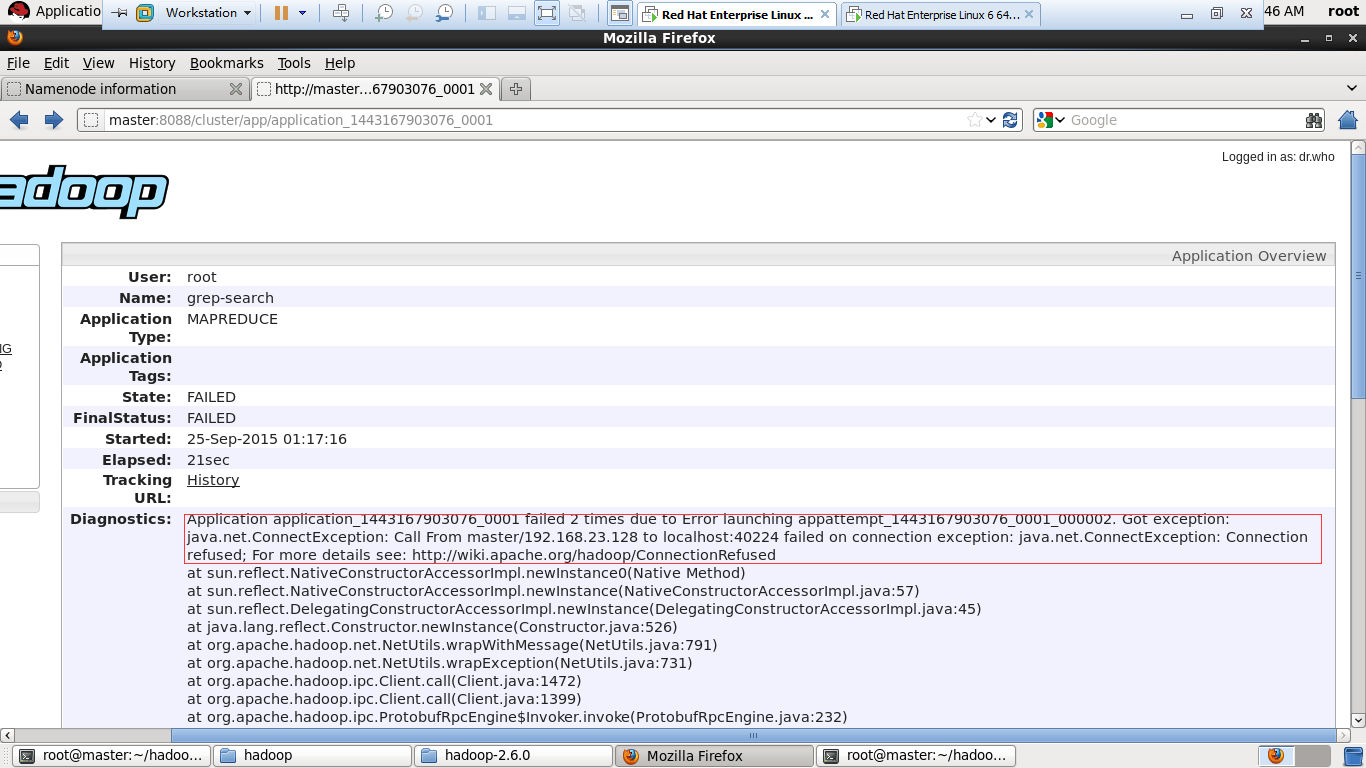
Task: Open hadoop-2.6.0 folder window from taskbar
Action: 514,755
